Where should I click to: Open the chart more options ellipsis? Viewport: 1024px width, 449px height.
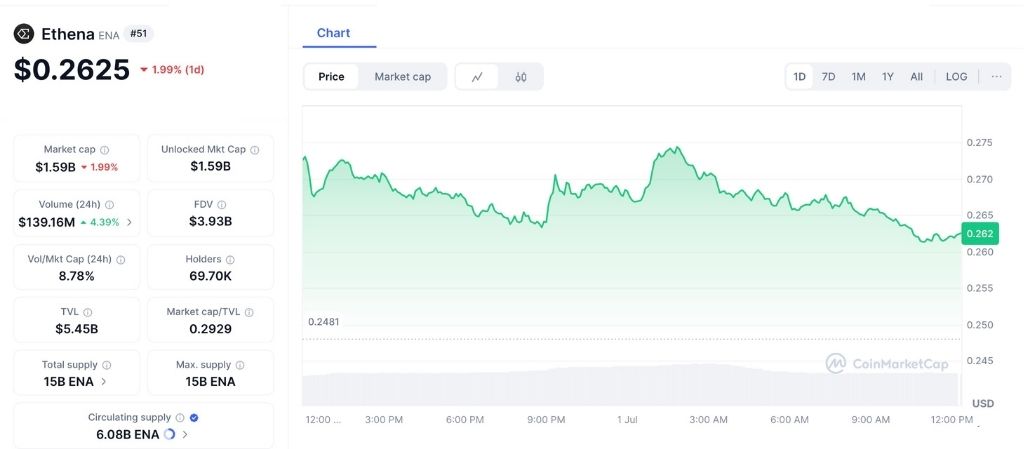[x=995, y=76]
